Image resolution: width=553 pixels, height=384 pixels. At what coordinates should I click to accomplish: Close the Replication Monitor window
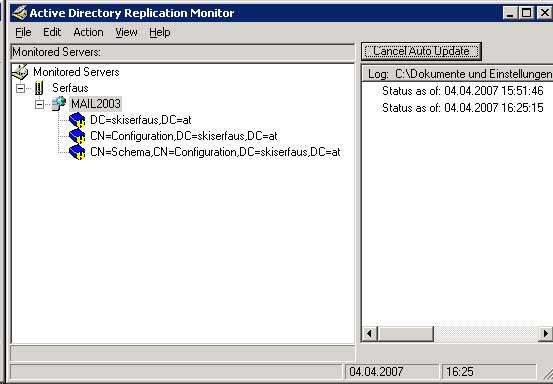coord(544,13)
